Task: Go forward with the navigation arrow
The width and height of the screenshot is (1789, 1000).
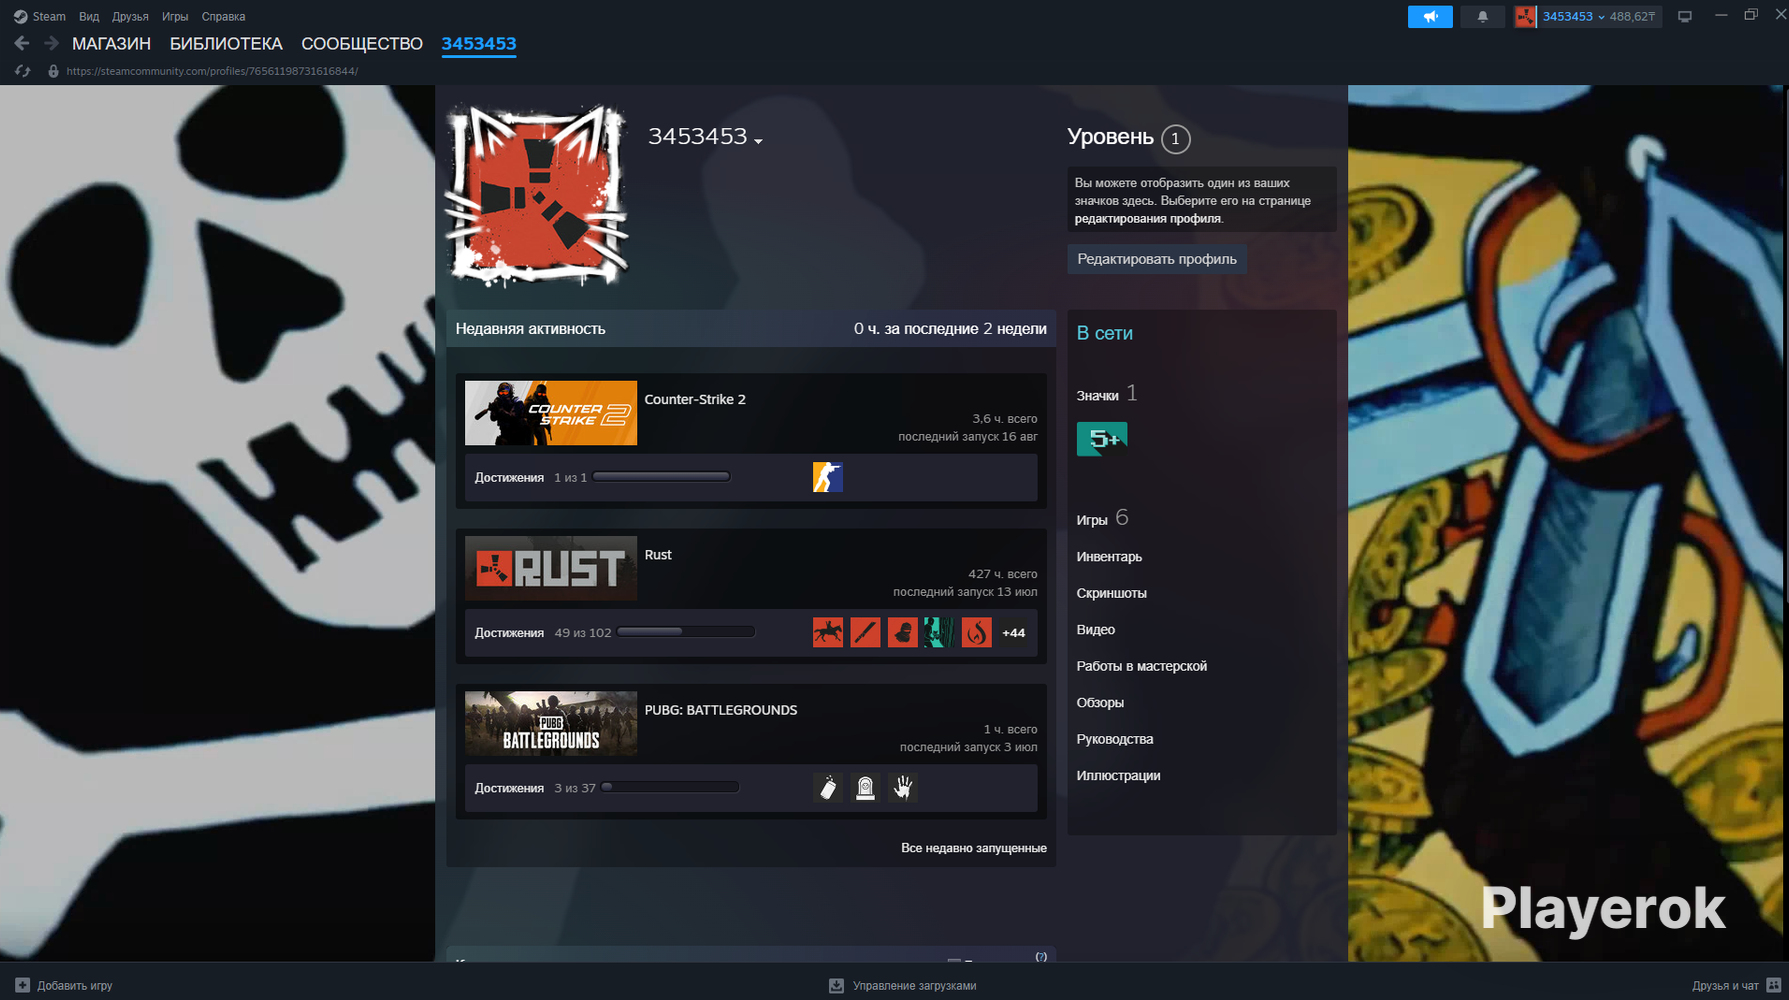Action: coord(51,43)
